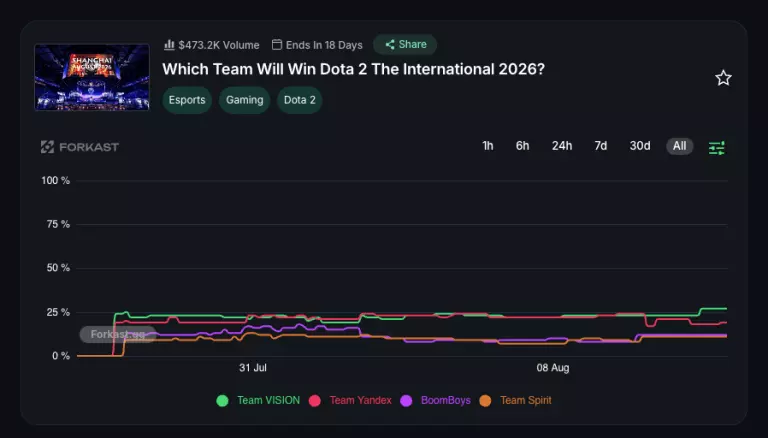Add market to favorites with star icon

click(723, 78)
